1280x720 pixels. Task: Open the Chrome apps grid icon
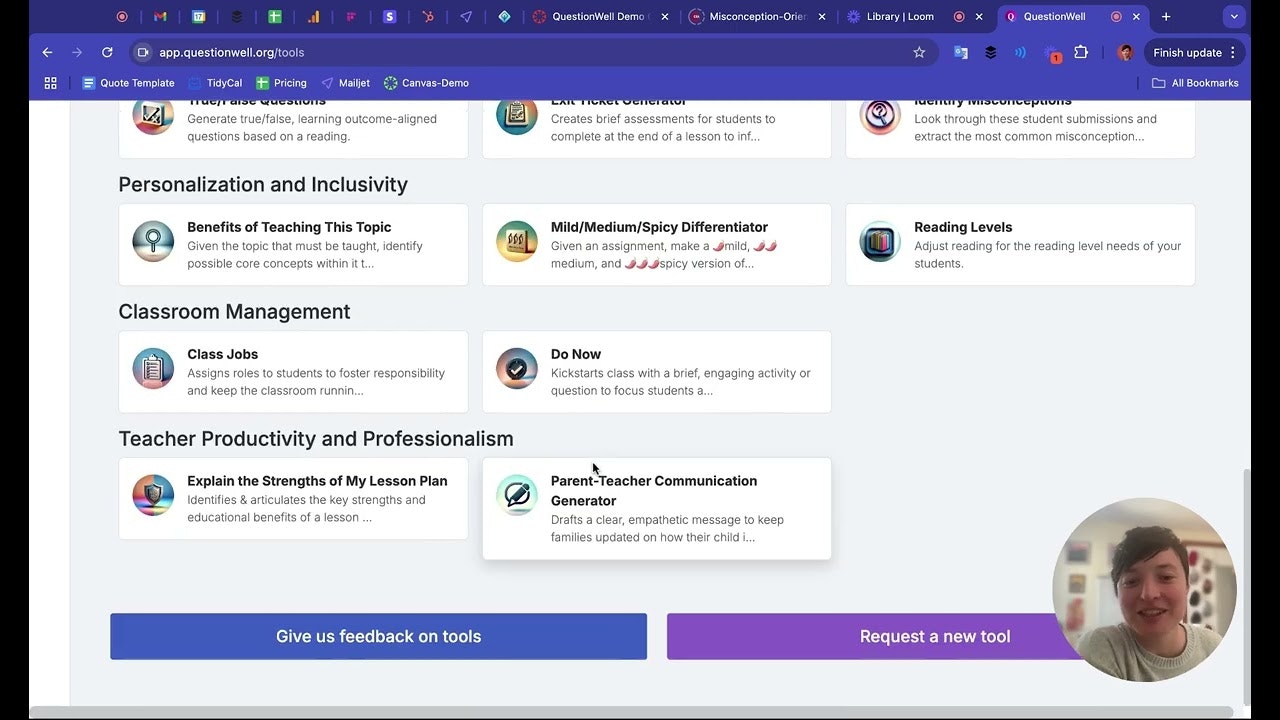(51, 83)
